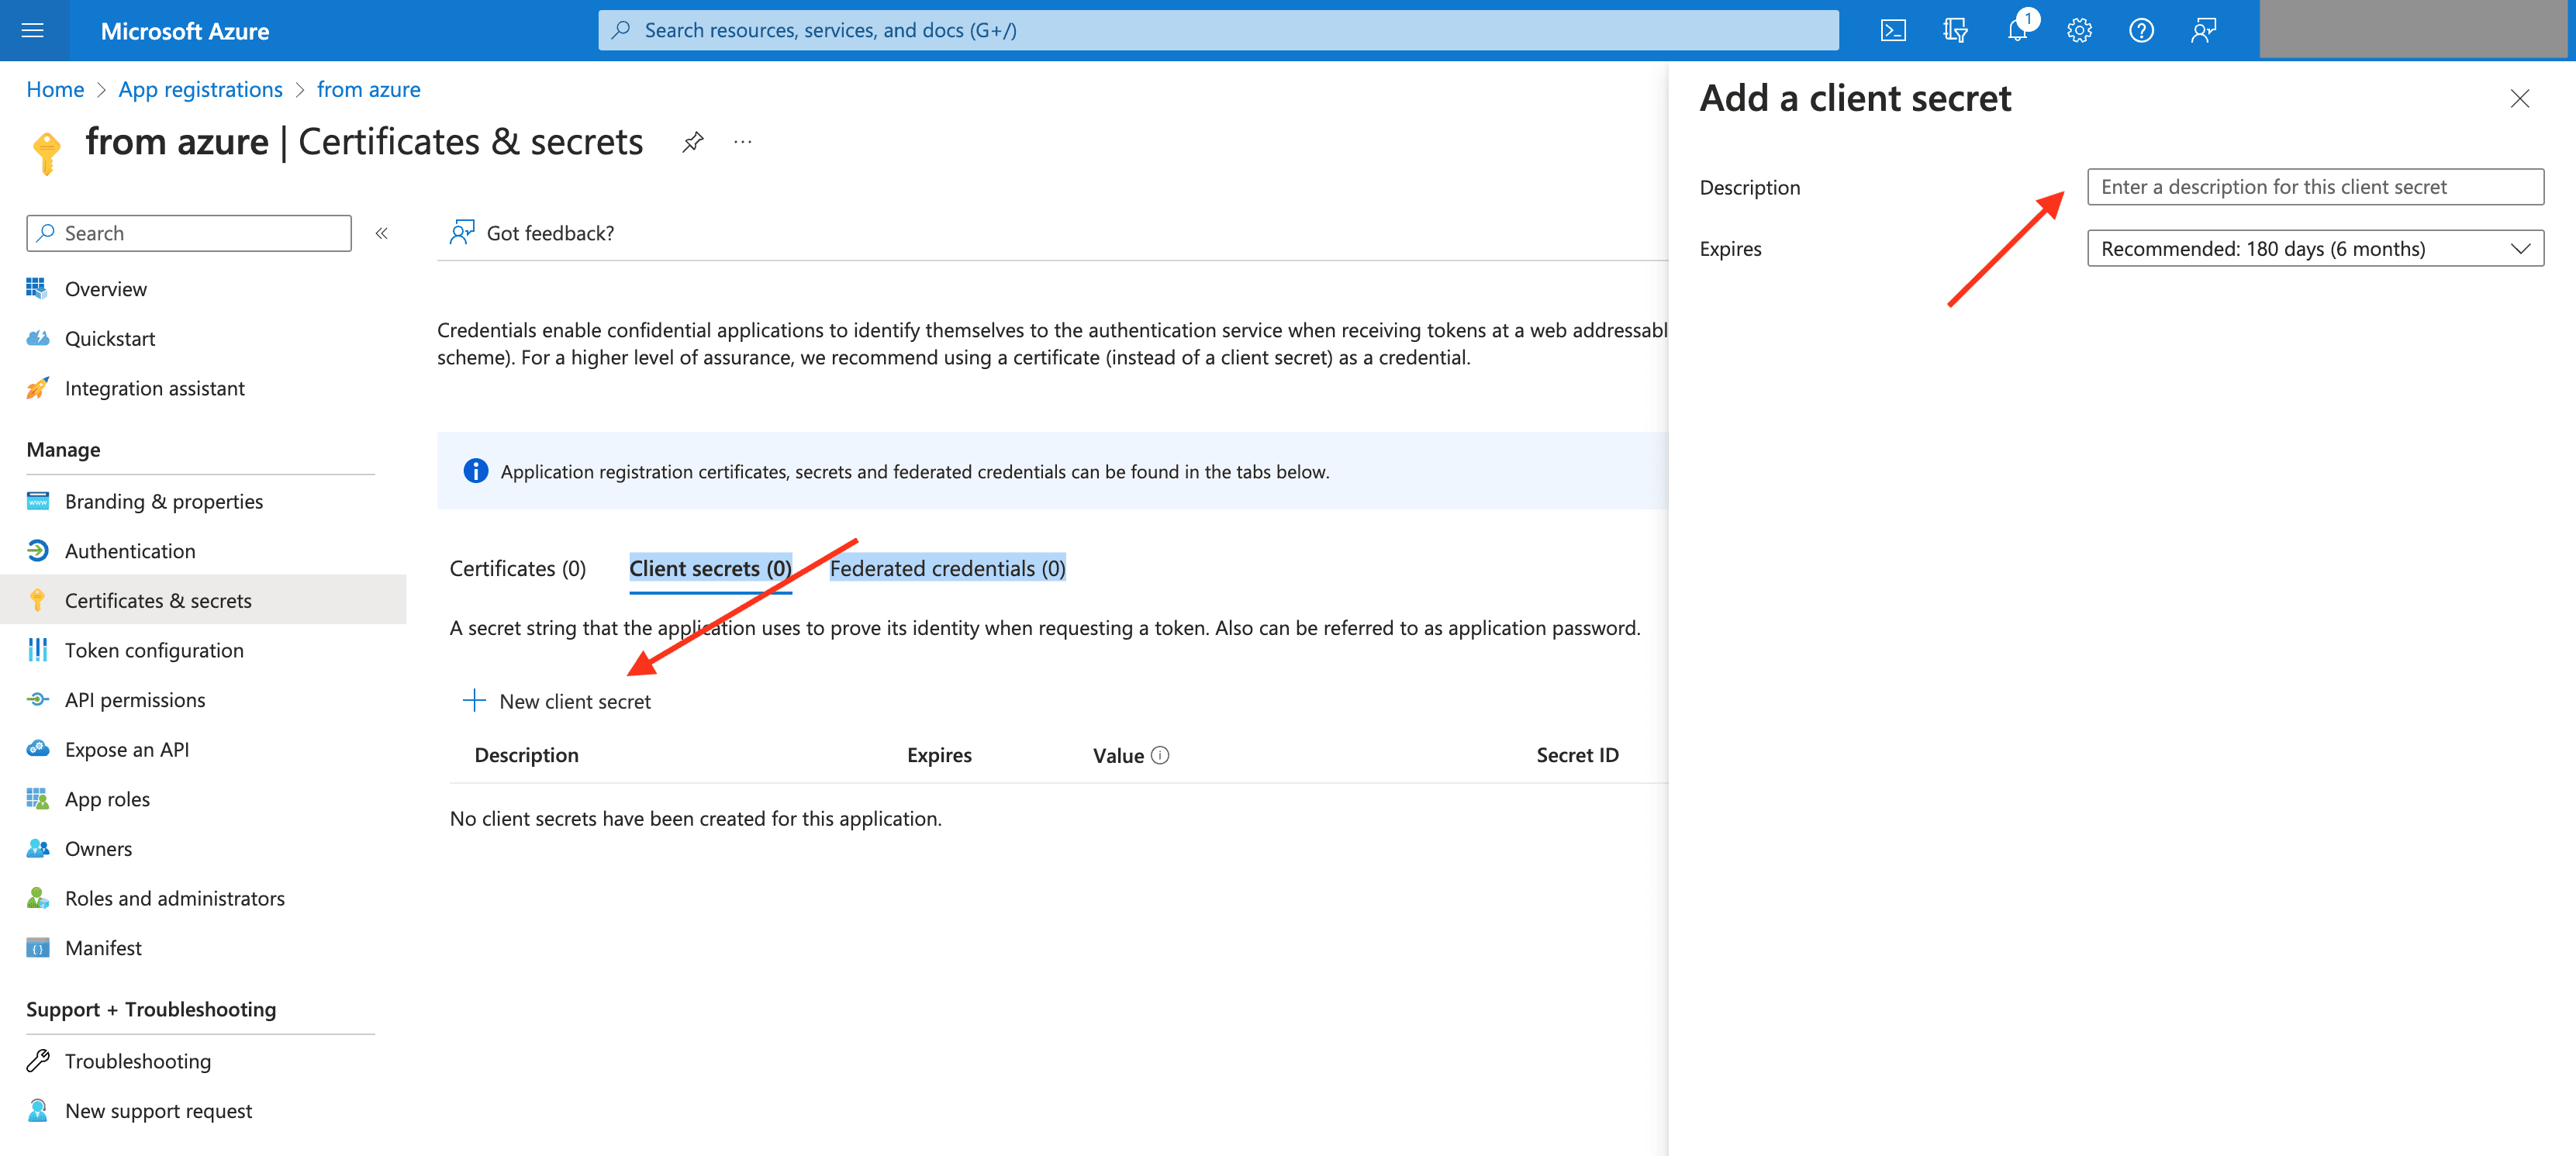The height and width of the screenshot is (1156, 2576).
Task: View notifications bell icon
Action: [x=2018, y=30]
